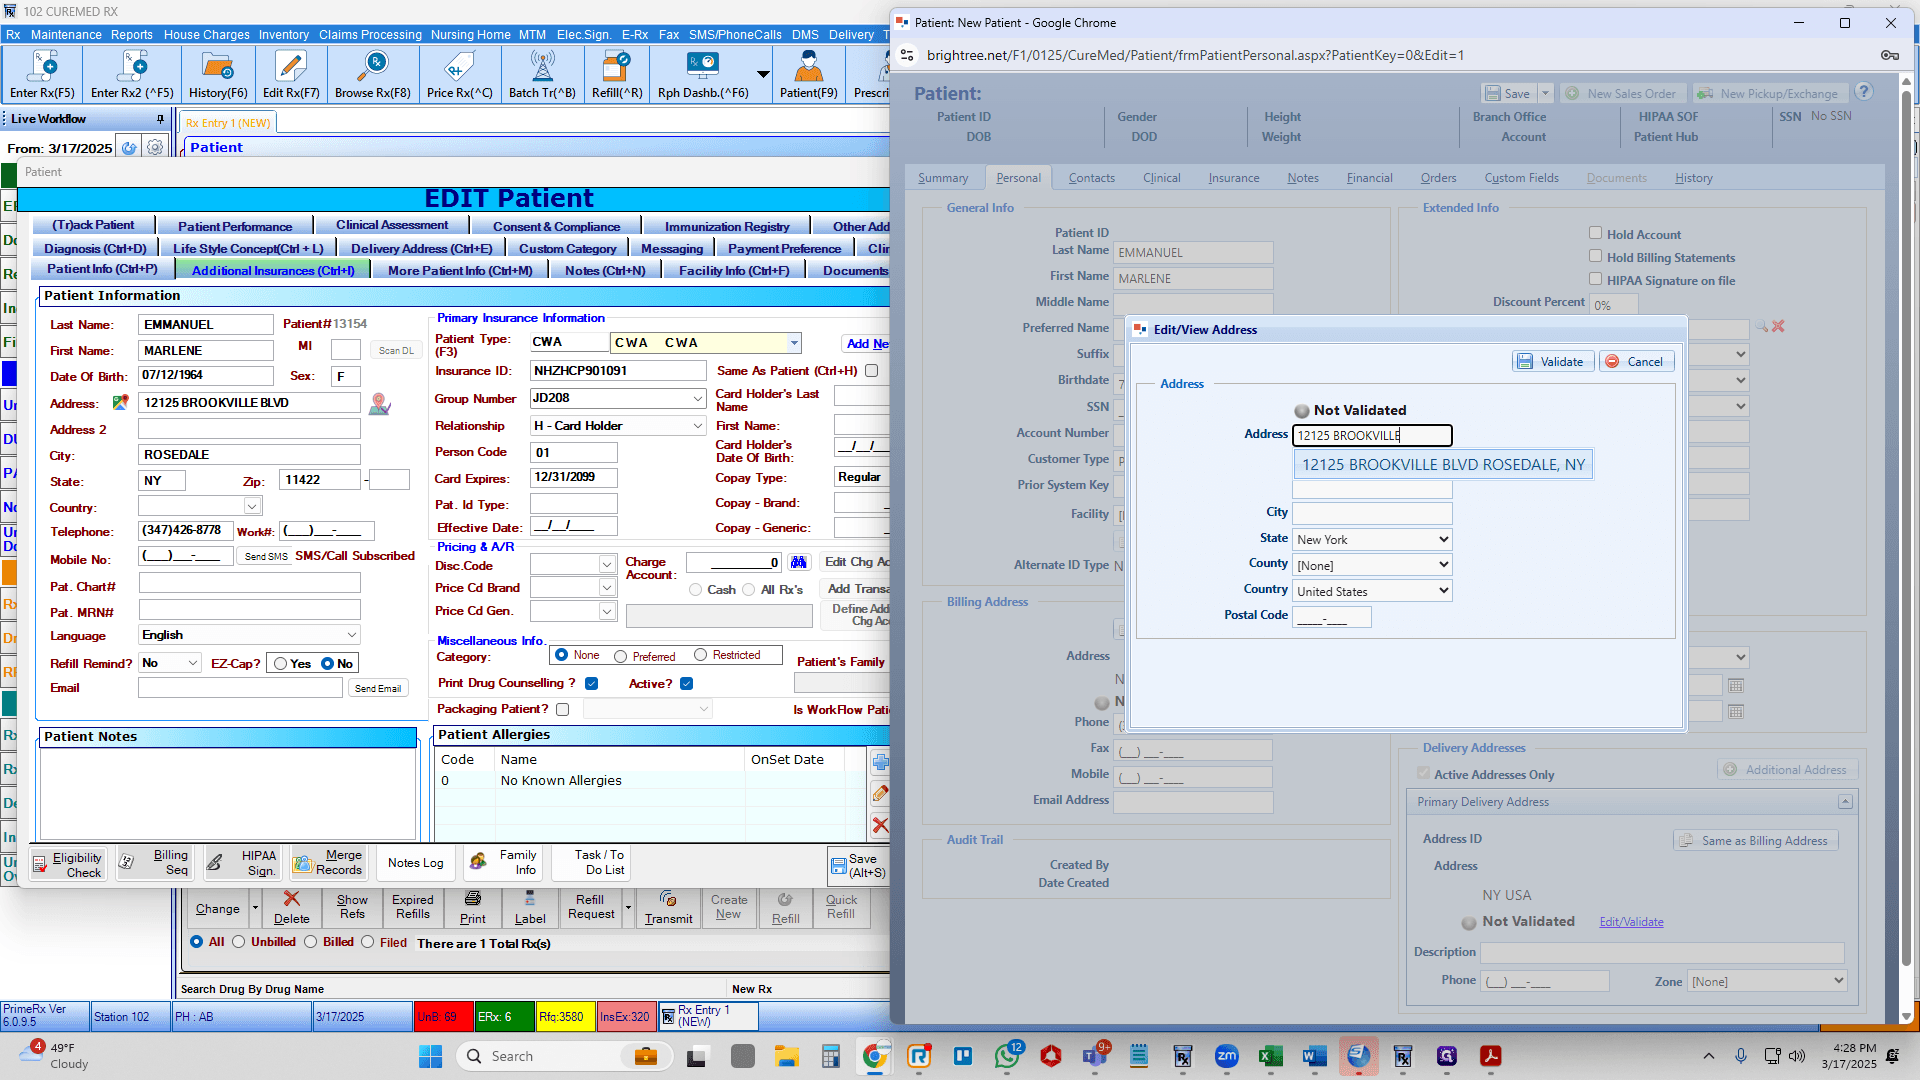
Task: Click the Send SMS button
Action: click(x=265, y=557)
